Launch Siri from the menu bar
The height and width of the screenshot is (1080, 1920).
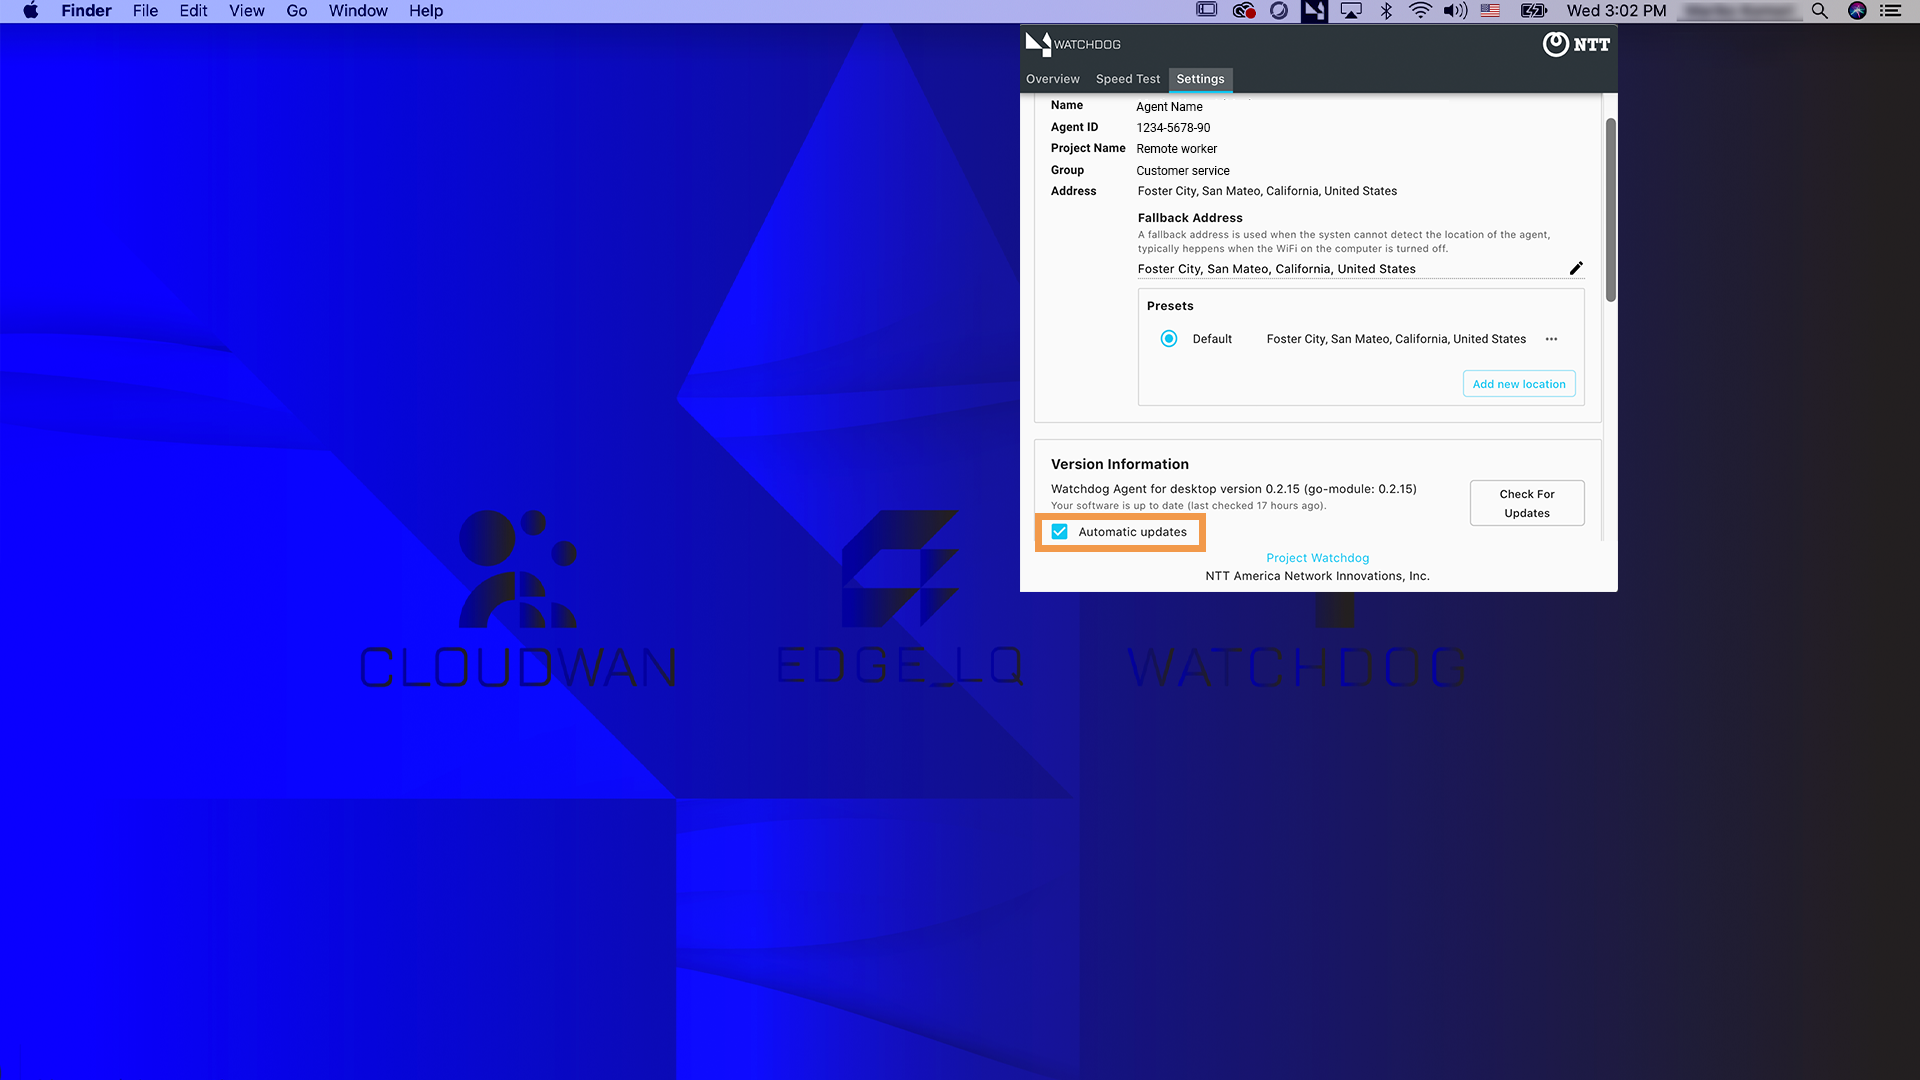pyautogui.click(x=1857, y=11)
